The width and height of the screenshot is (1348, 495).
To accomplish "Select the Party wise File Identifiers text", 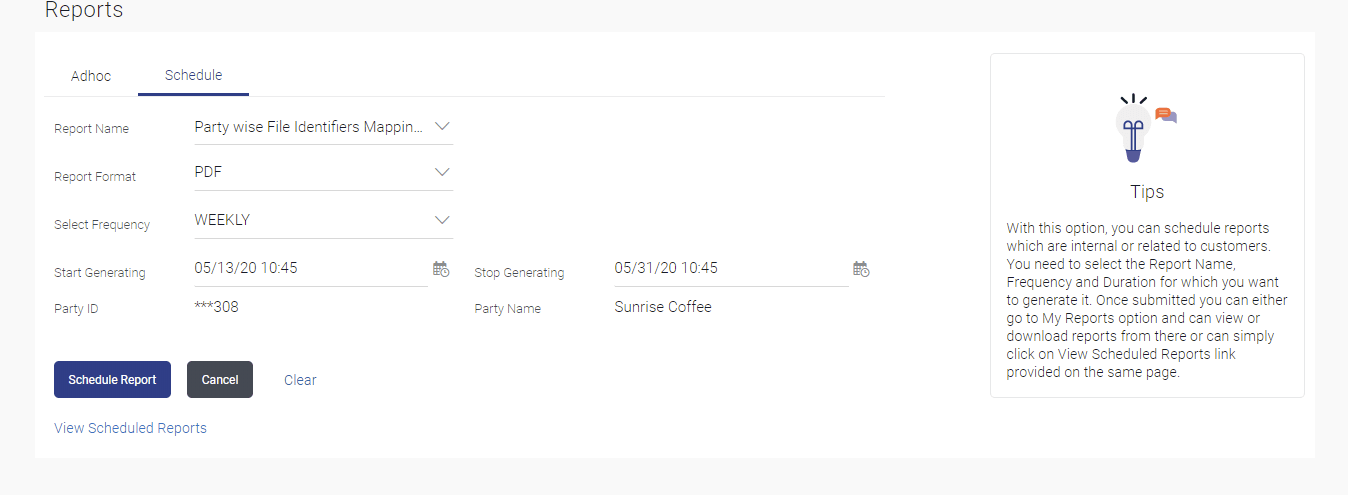I will click(x=308, y=127).
